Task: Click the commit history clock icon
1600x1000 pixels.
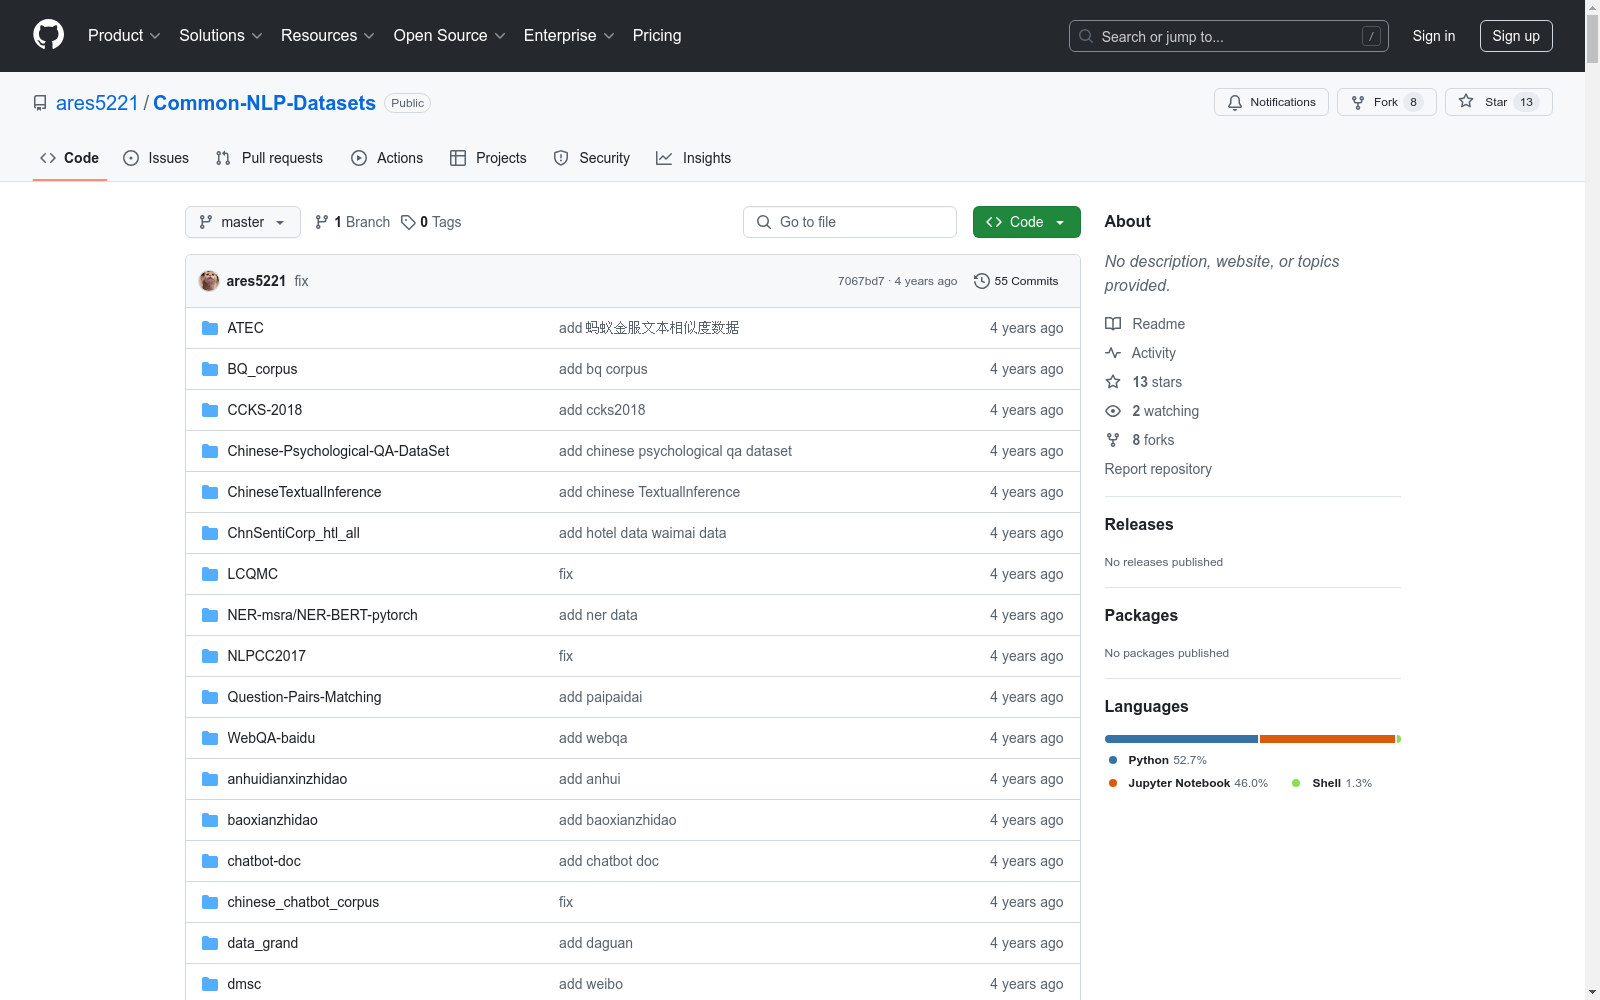Action: pyautogui.click(x=982, y=281)
